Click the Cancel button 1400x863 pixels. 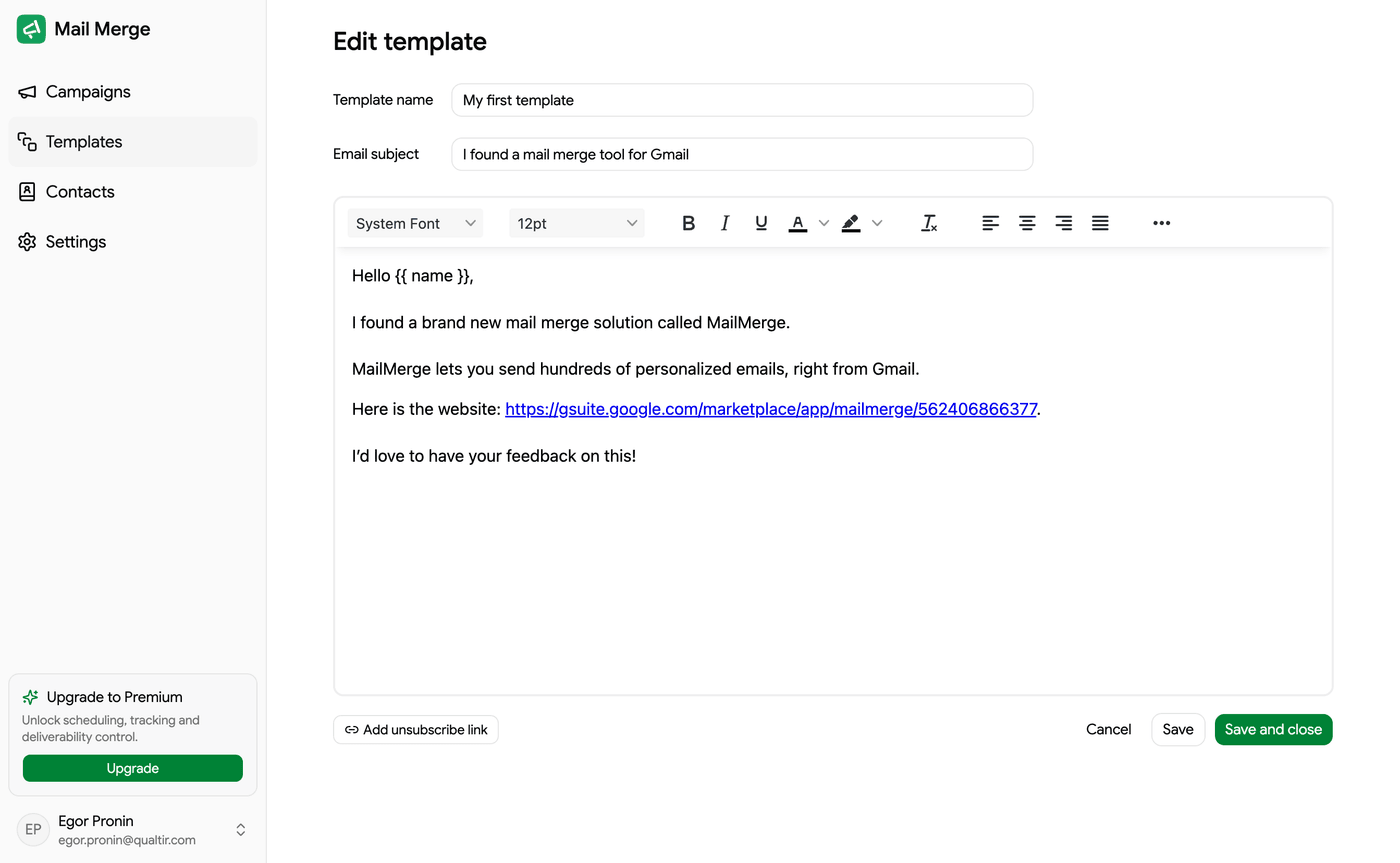click(x=1109, y=729)
